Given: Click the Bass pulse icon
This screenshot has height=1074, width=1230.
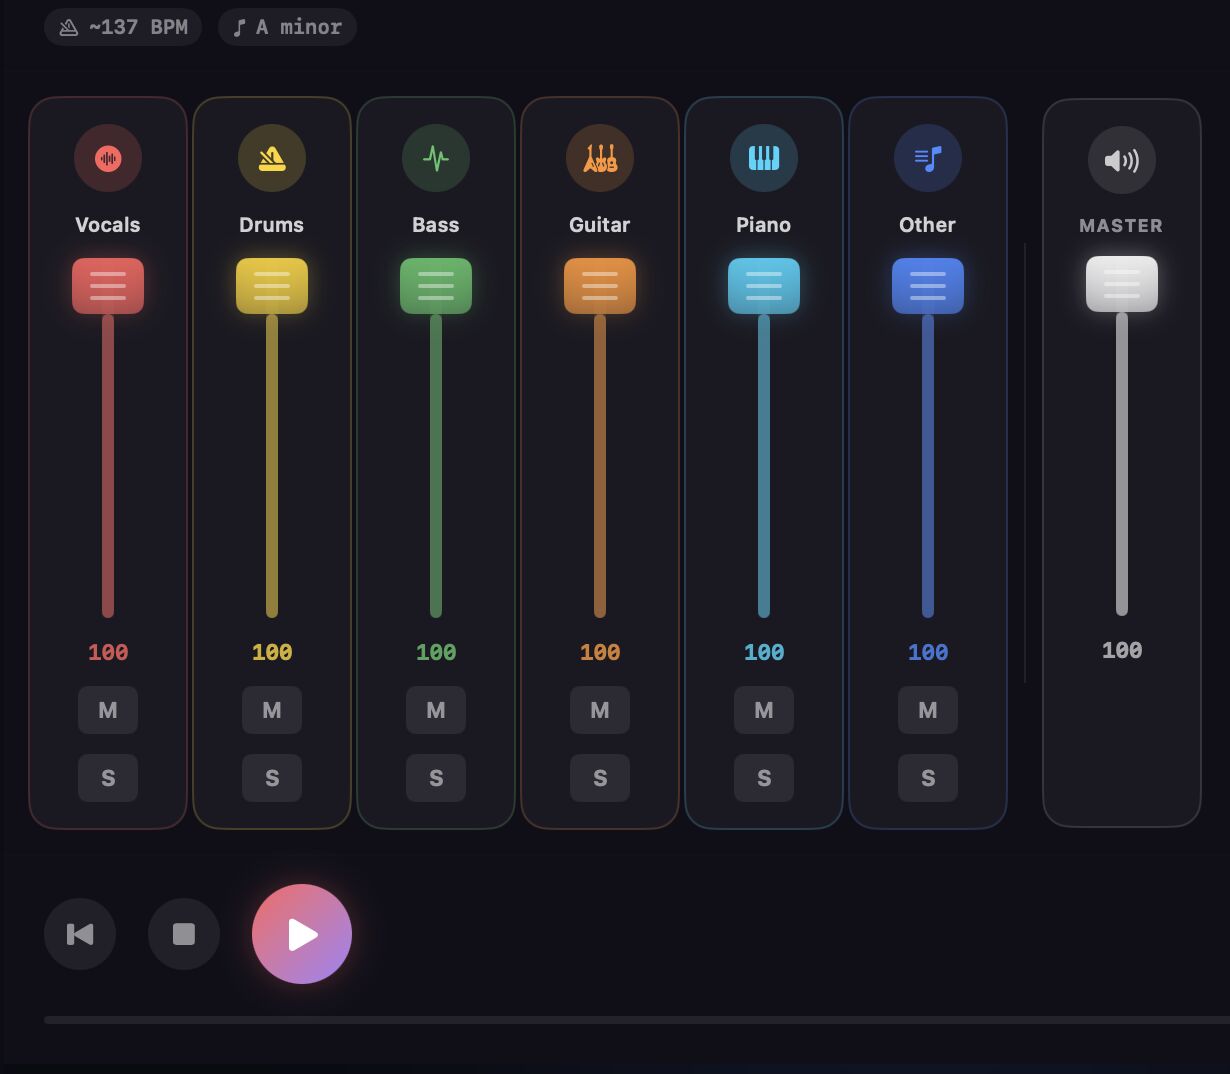Looking at the screenshot, I should point(436,158).
